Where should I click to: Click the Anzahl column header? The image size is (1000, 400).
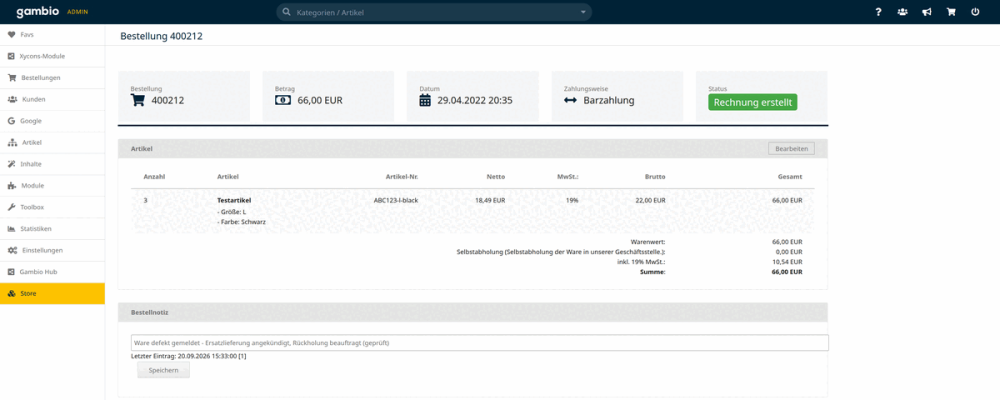(x=154, y=176)
